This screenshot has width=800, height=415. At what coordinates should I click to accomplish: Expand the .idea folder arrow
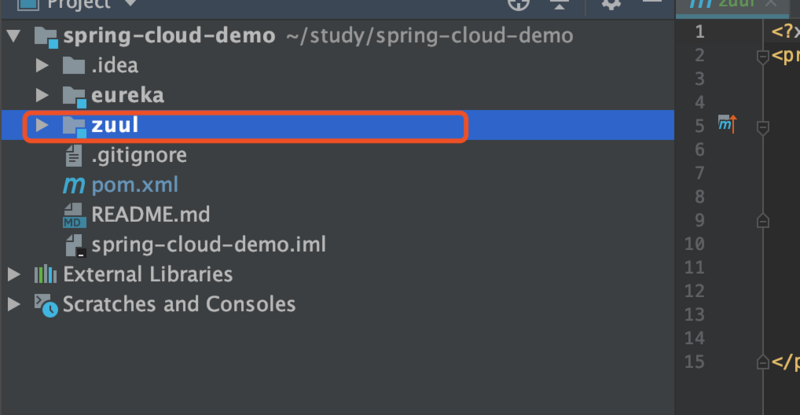coord(42,66)
